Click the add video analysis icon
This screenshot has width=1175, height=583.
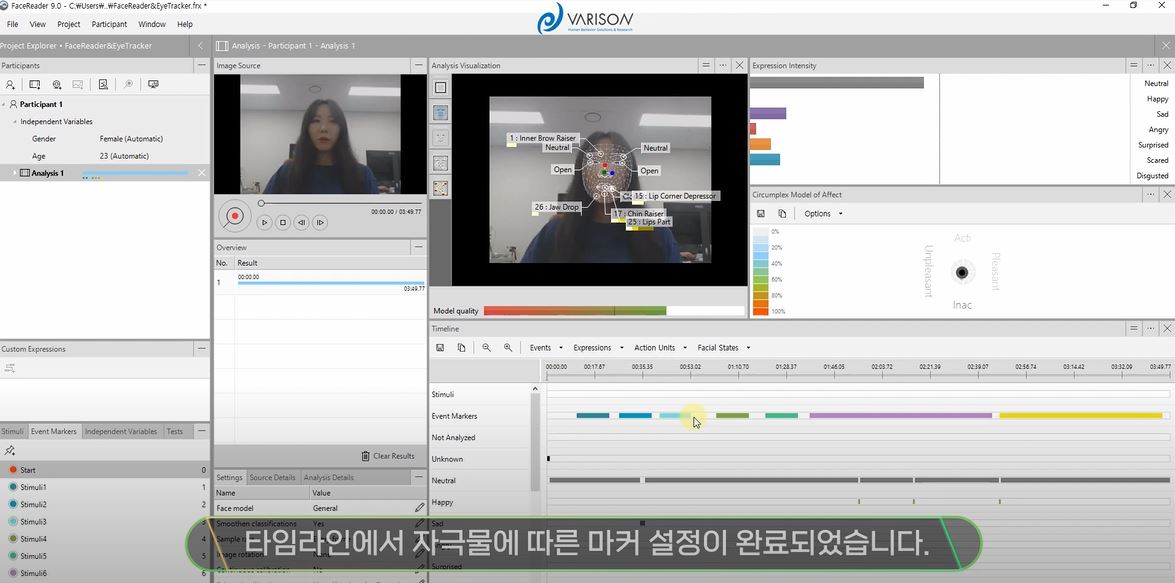point(34,85)
